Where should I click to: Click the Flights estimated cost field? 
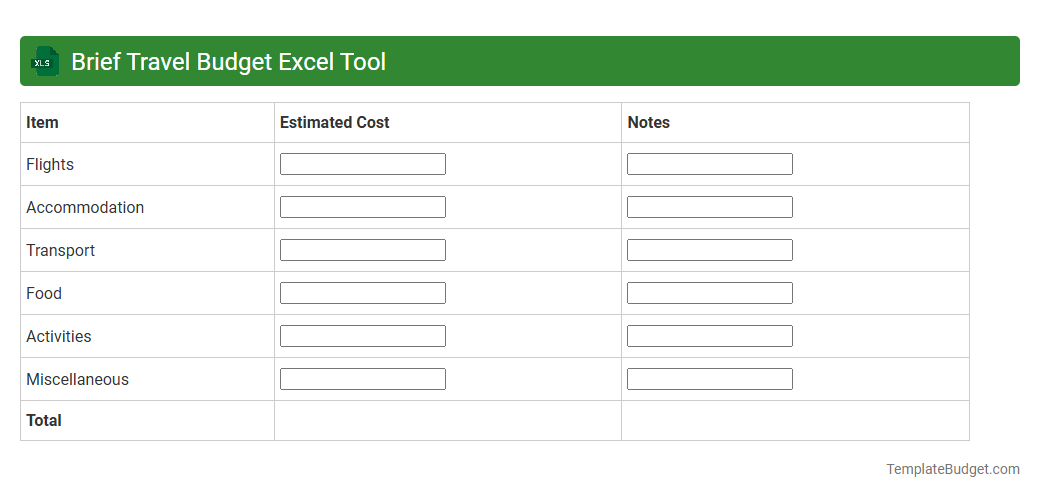(x=363, y=164)
